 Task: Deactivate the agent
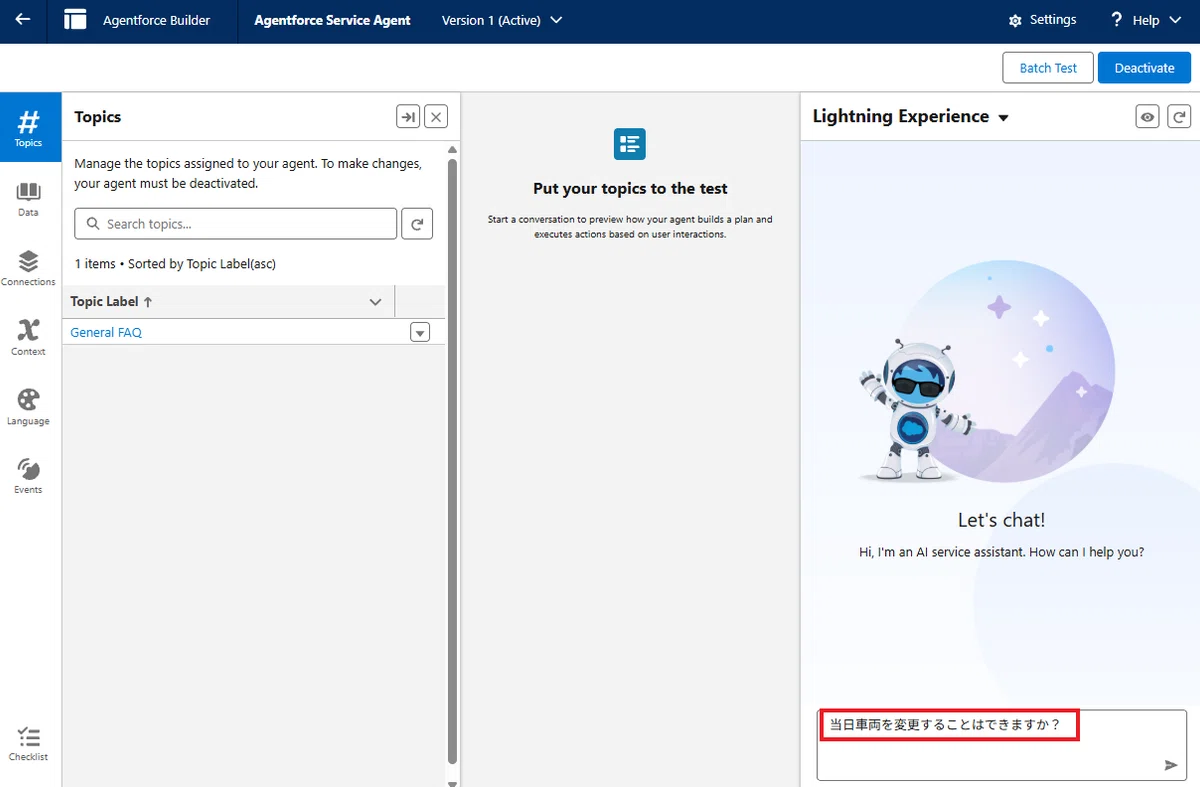(x=1144, y=68)
